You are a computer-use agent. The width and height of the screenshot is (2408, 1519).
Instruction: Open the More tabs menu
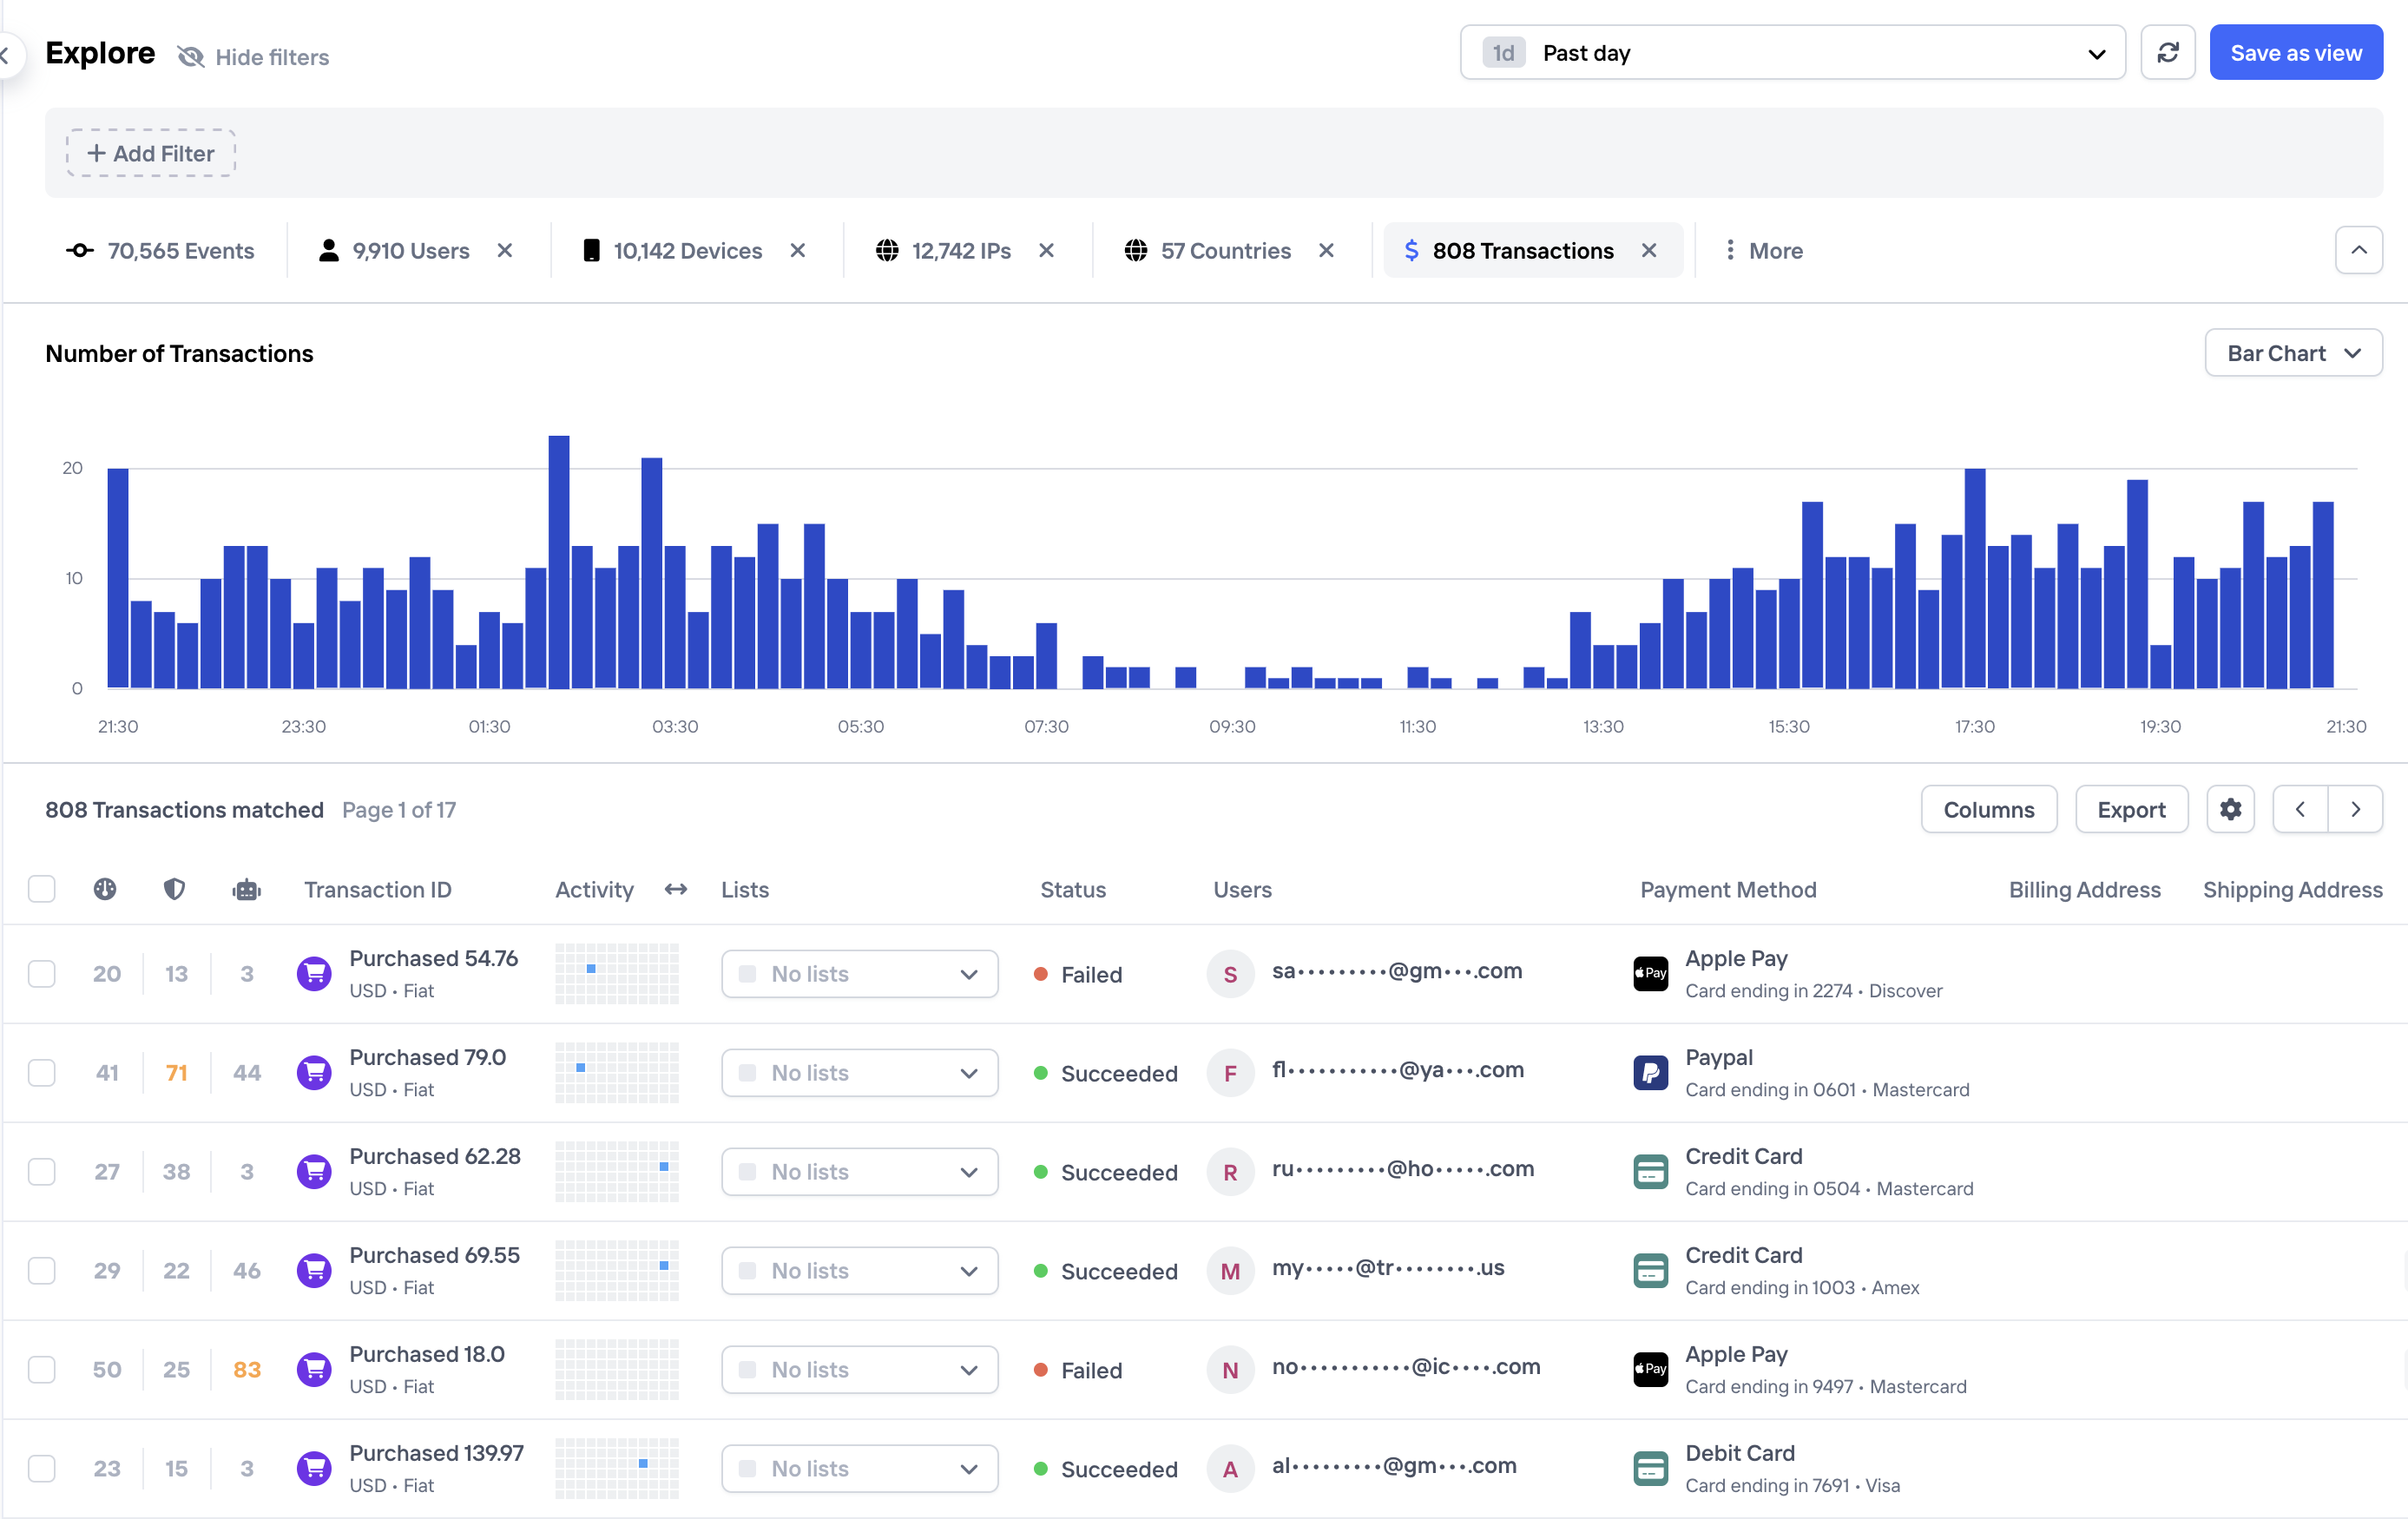pyautogui.click(x=1764, y=251)
